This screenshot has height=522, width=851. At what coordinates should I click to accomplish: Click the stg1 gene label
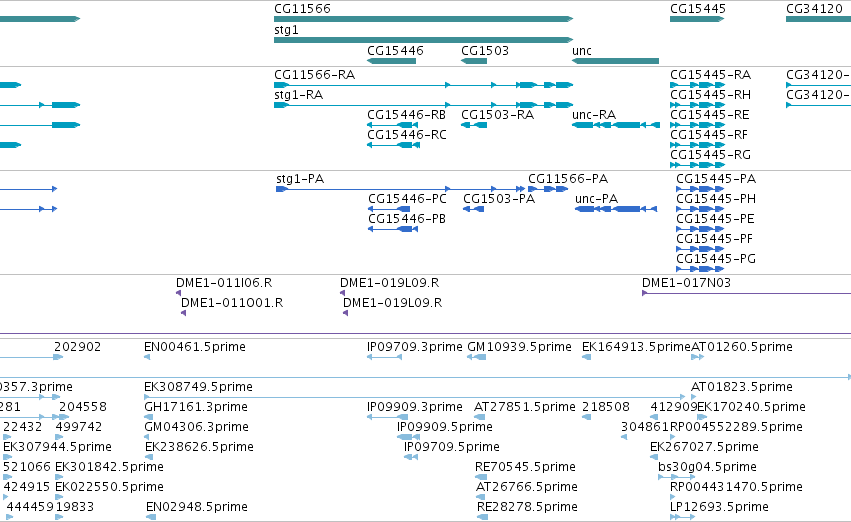286,30
